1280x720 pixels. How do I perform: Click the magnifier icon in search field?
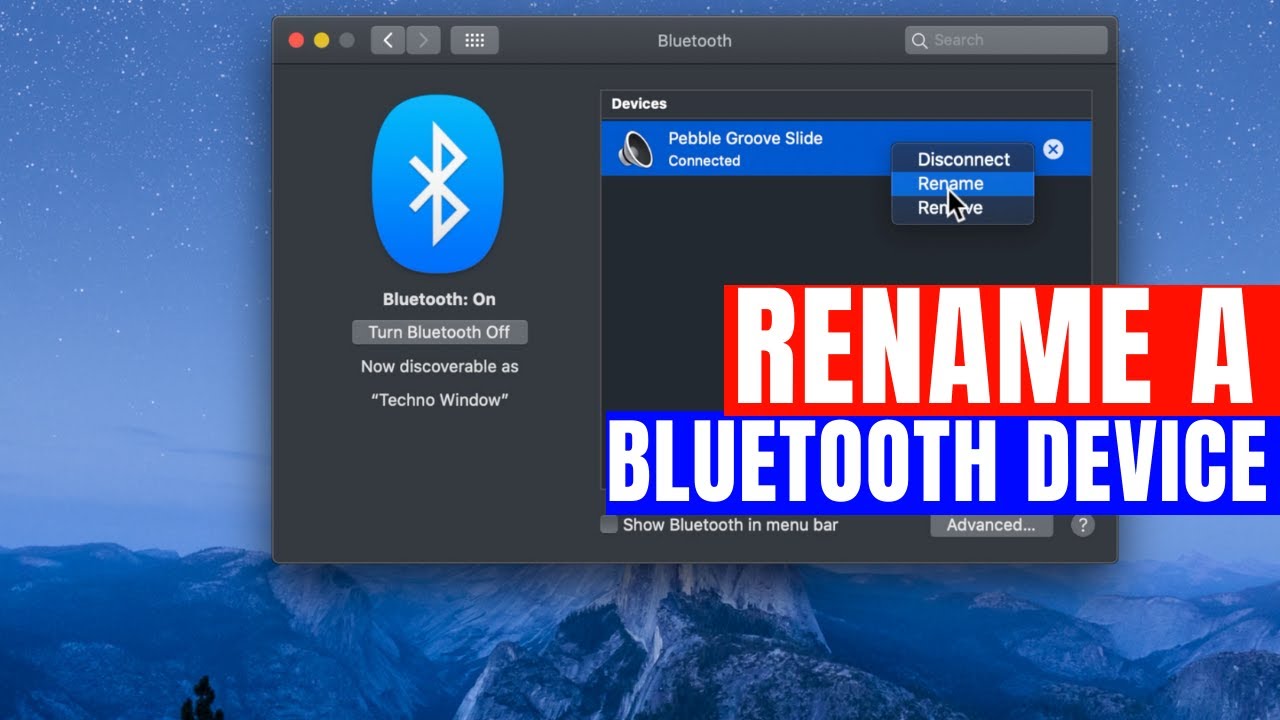coord(920,40)
